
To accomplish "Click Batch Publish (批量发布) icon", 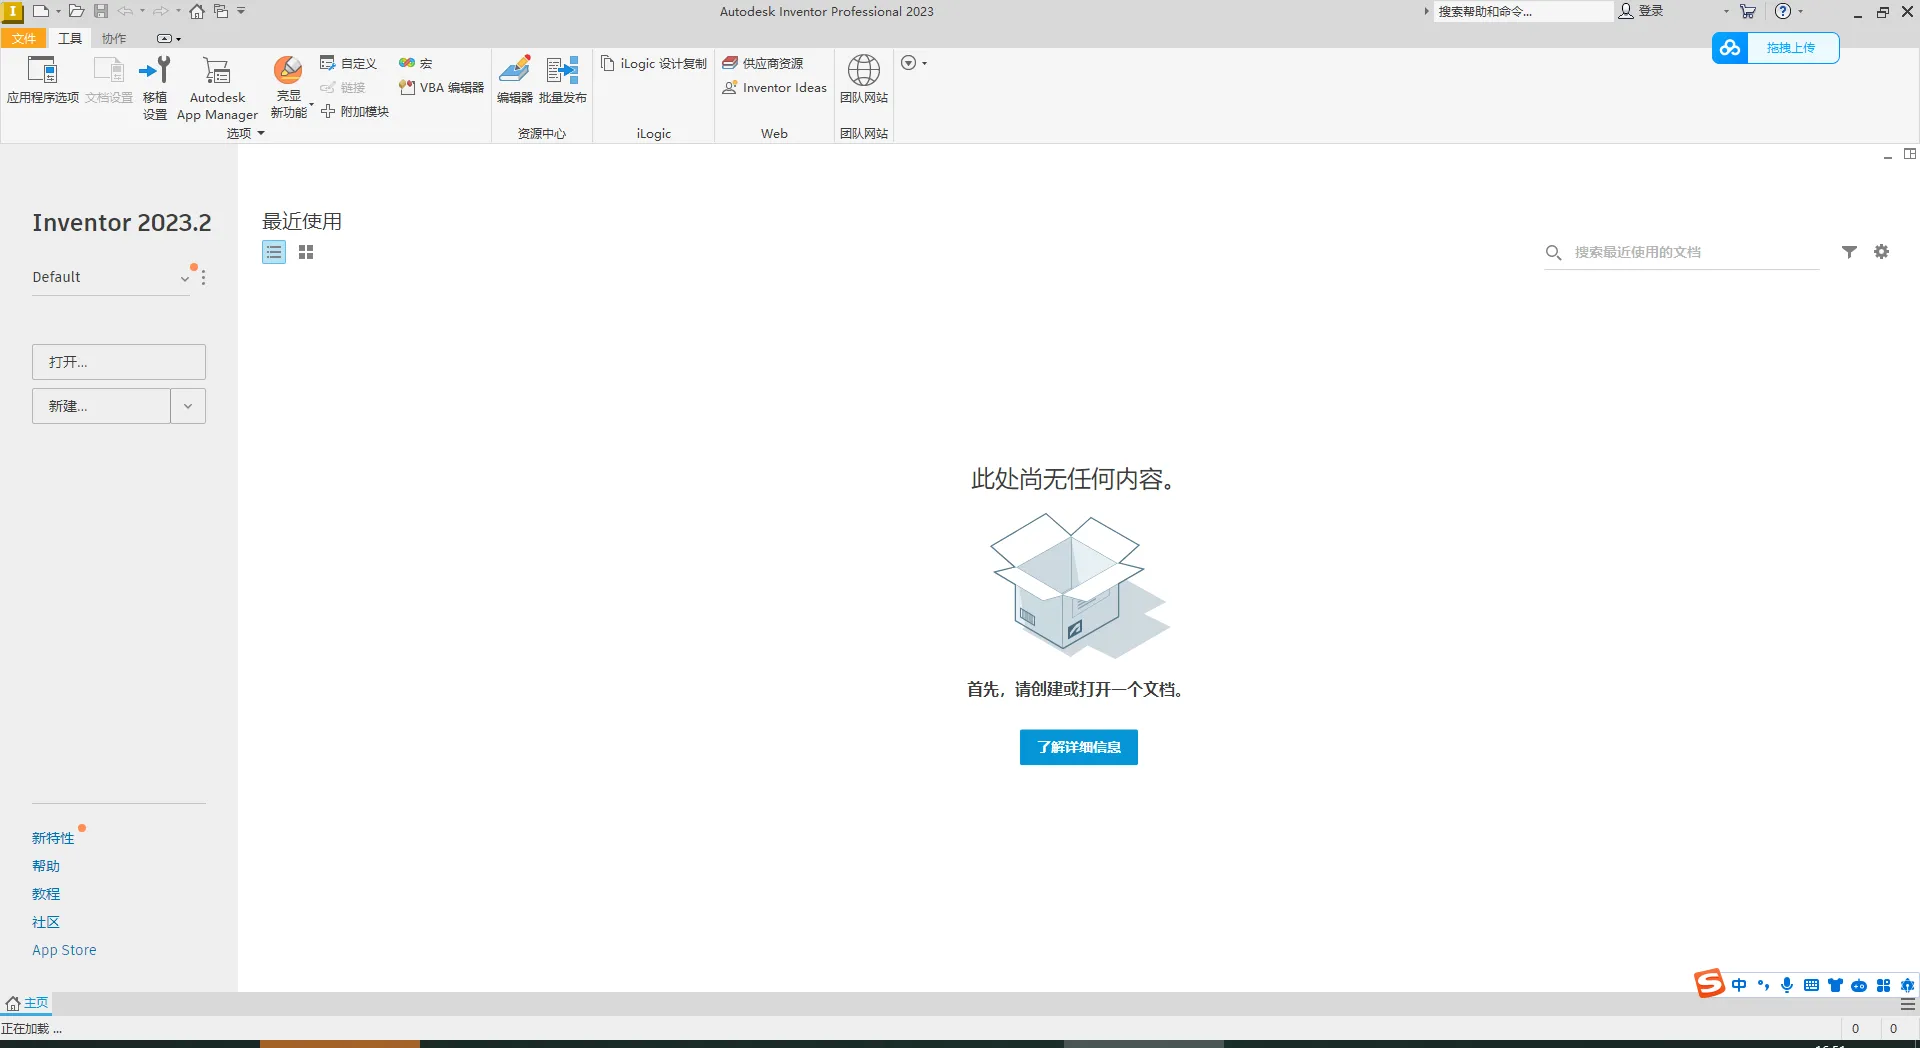I will coord(562,80).
